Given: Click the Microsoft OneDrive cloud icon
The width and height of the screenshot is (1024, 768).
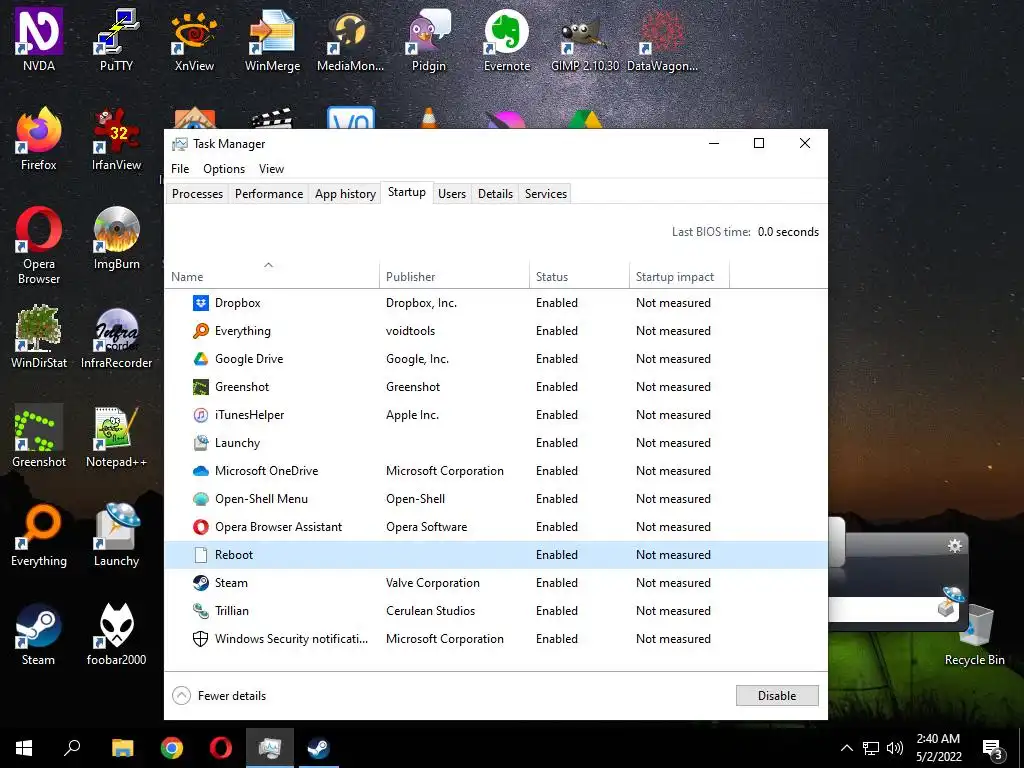Looking at the screenshot, I should click(200, 471).
